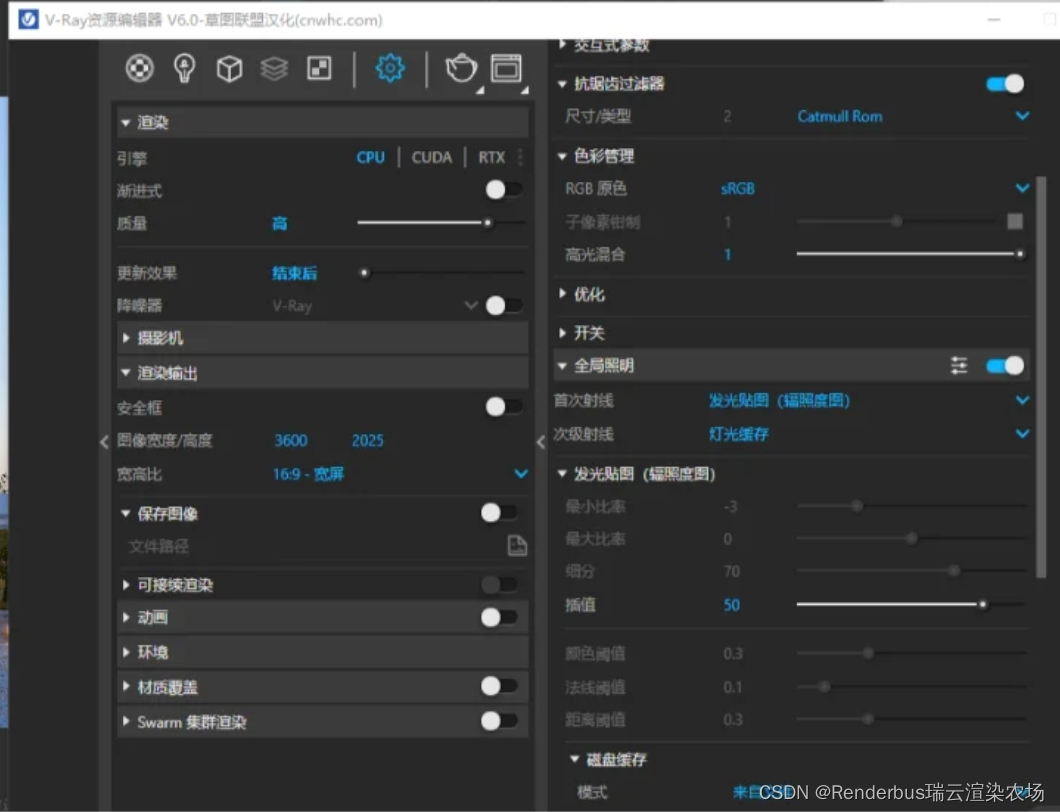Adjust the highlight burn slider

click(912, 254)
